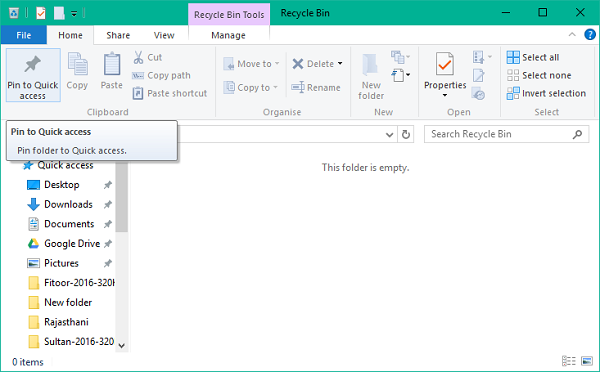Image resolution: width=600 pixels, height=372 pixels.
Task: Toggle the pin next to Pictures
Action: pyautogui.click(x=108, y=263)
